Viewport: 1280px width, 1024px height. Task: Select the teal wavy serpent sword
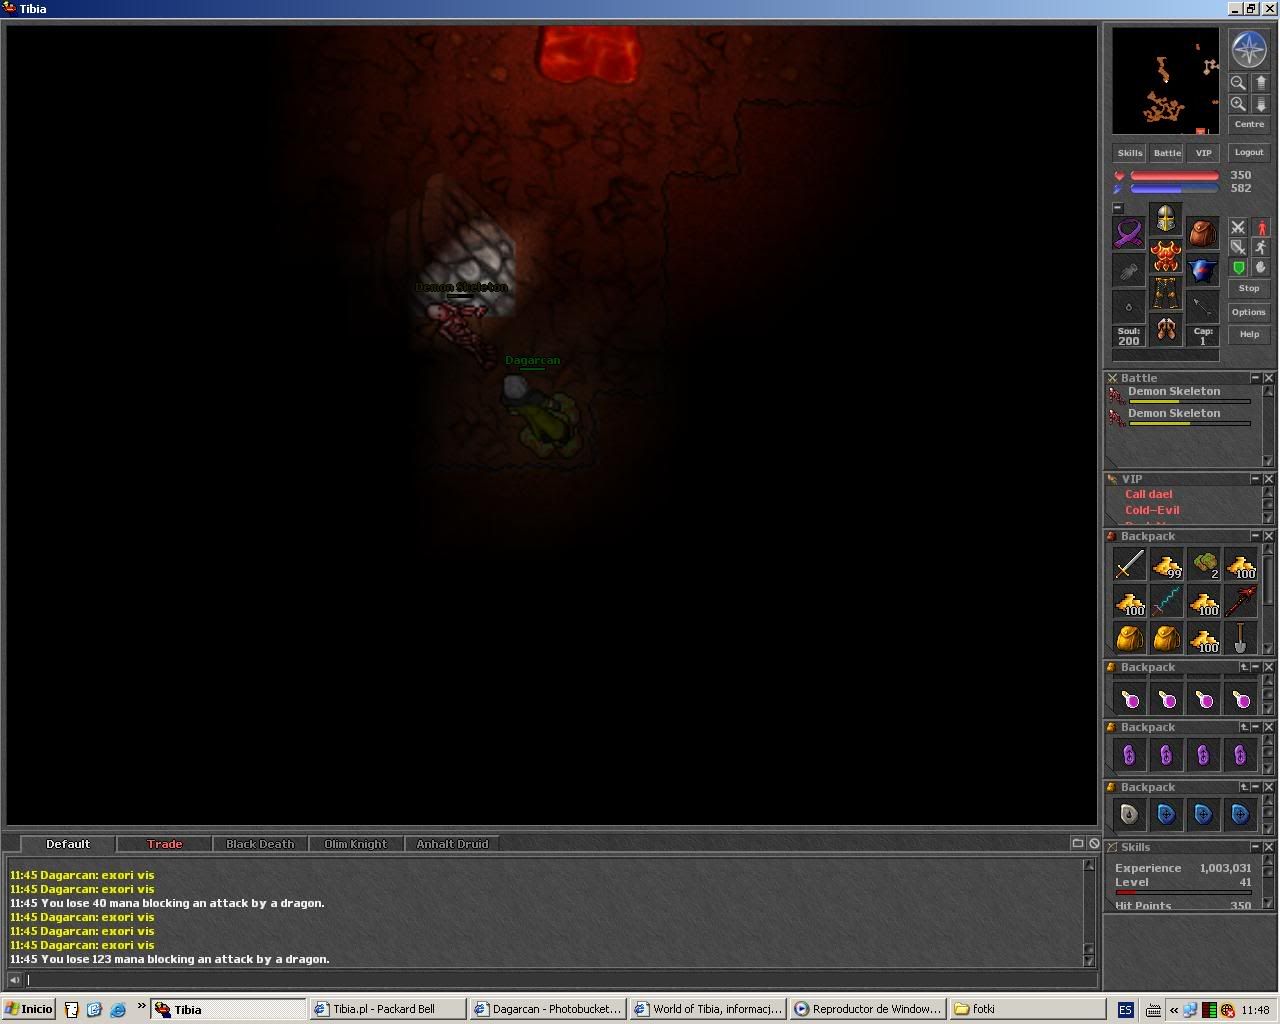click(x=1166, y=602)
